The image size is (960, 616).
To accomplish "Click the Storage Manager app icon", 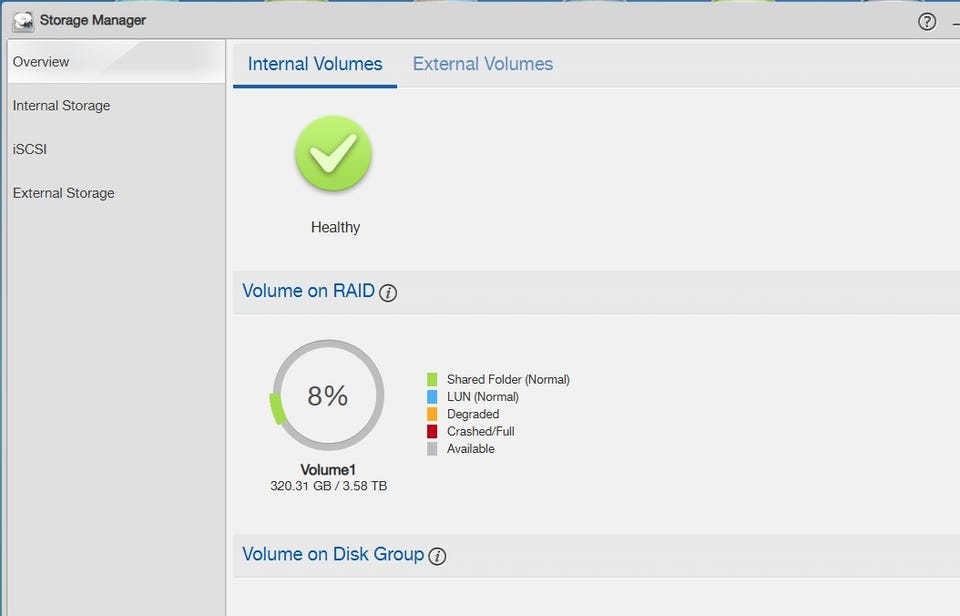I will [x=23, y=21].
